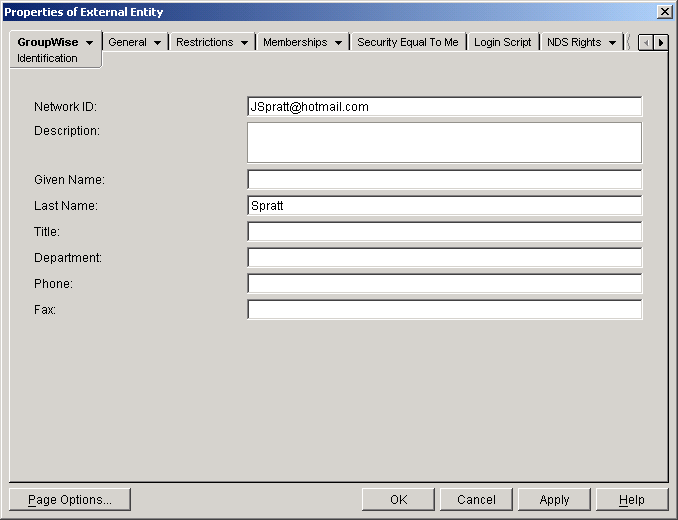Click the Title input field
678x520 pixels.
coord(445,232)
